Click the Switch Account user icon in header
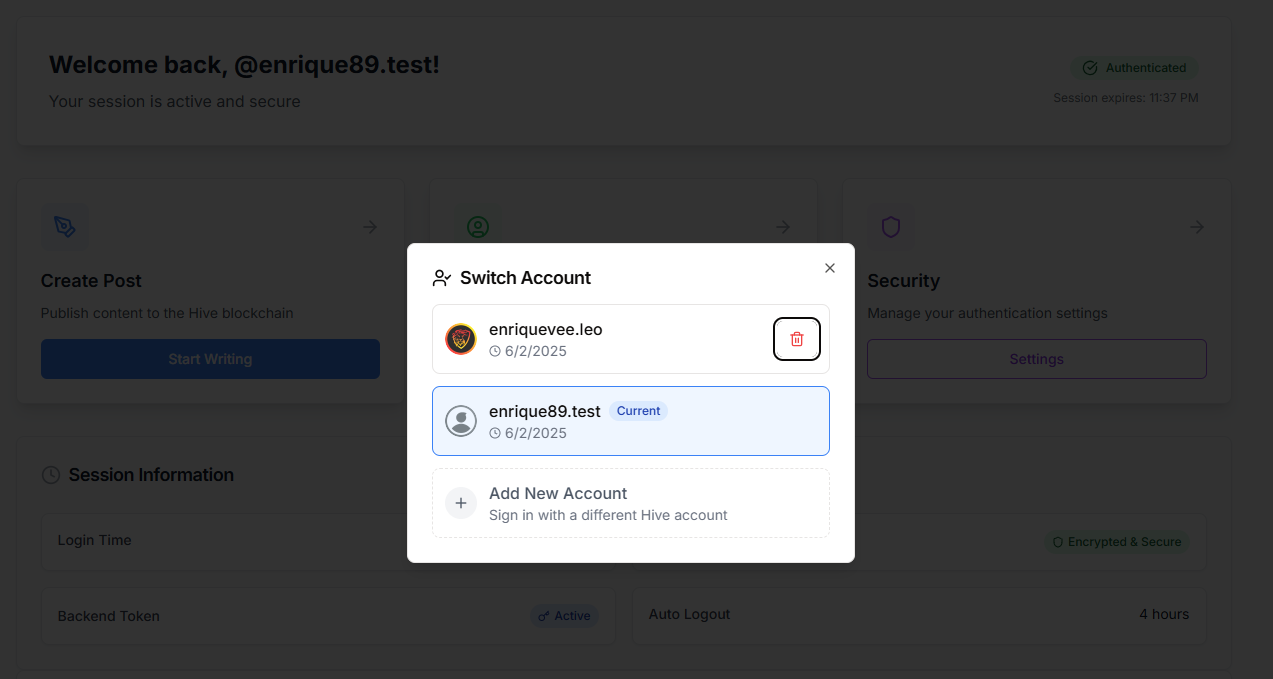 click(442, 278)
